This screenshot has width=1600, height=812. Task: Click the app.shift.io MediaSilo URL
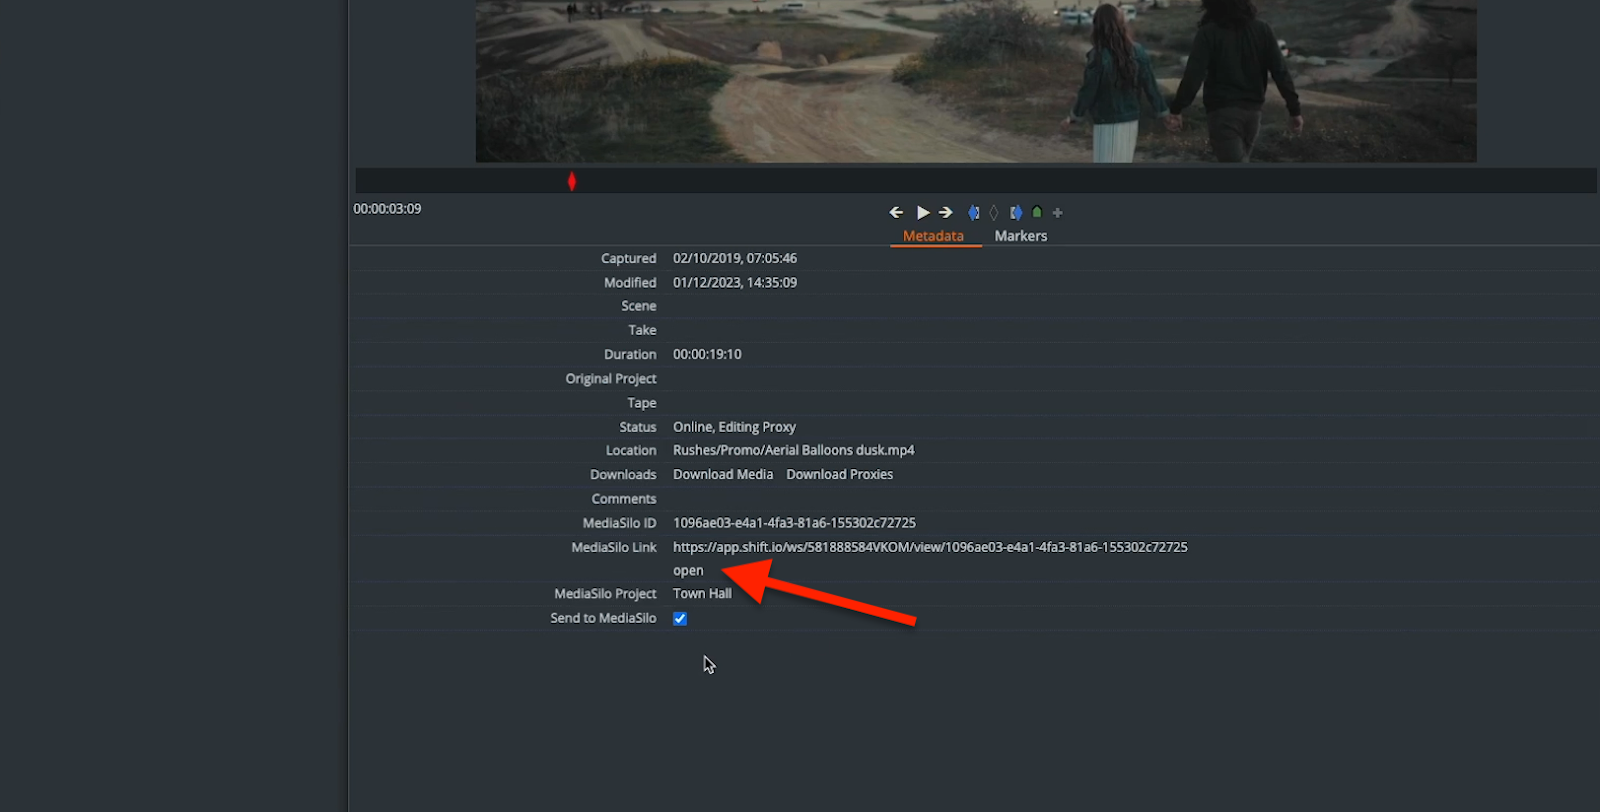click(930, 547)
